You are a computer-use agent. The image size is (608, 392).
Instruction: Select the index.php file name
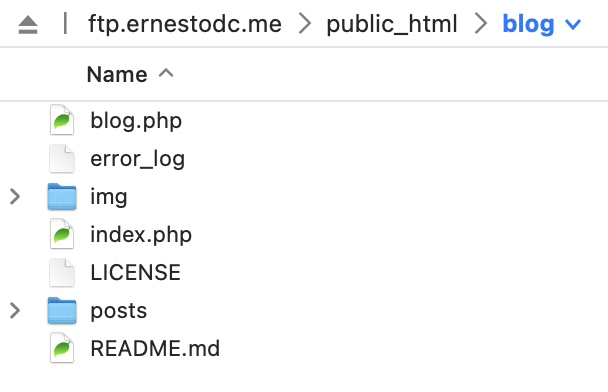[141, 235]
